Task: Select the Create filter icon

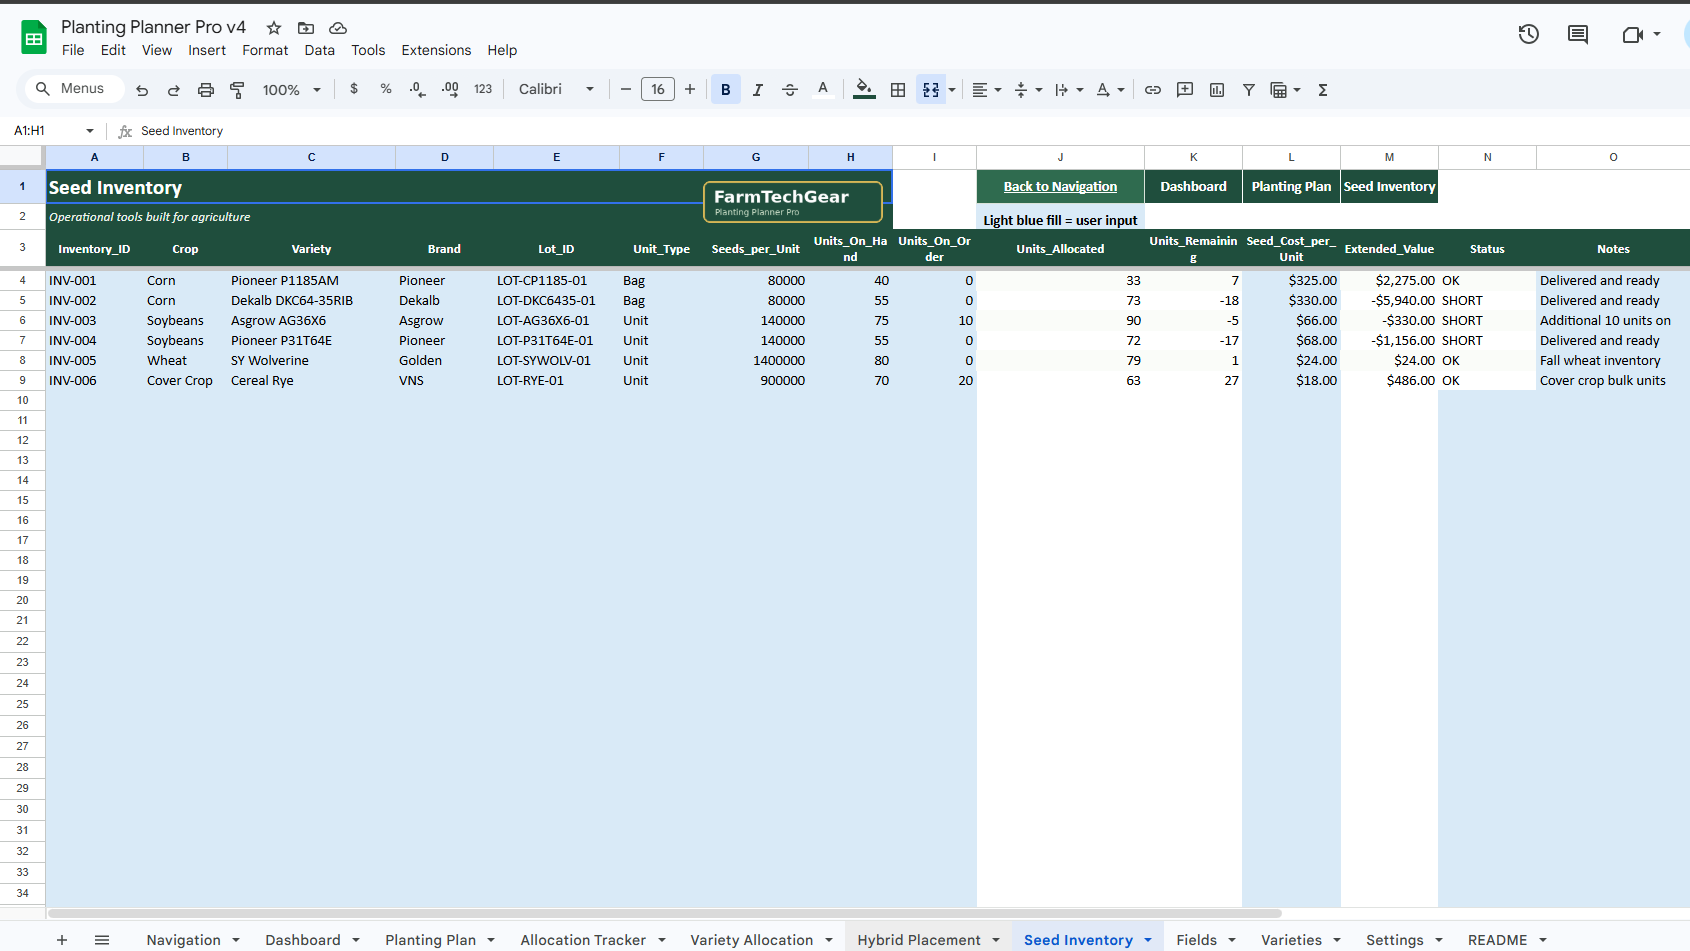Action: 1249,89
